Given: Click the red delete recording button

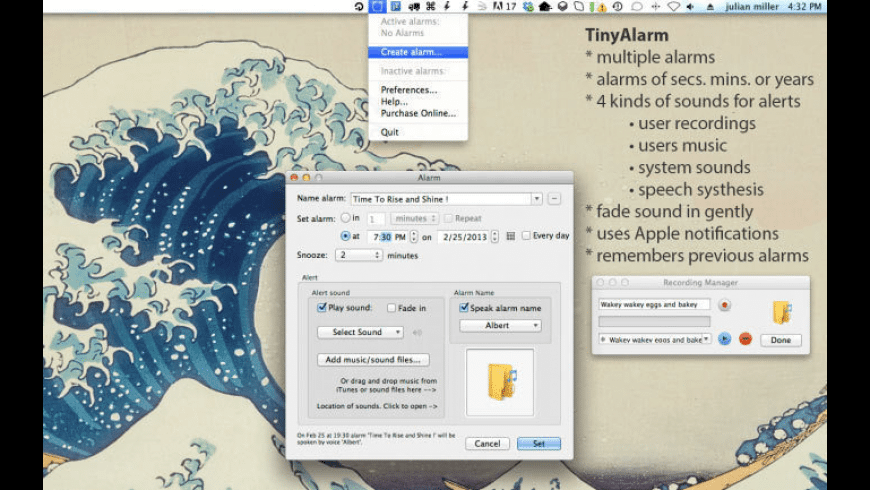Looking at the screenshot, I should pyautogui.click(x=745, y=339).
